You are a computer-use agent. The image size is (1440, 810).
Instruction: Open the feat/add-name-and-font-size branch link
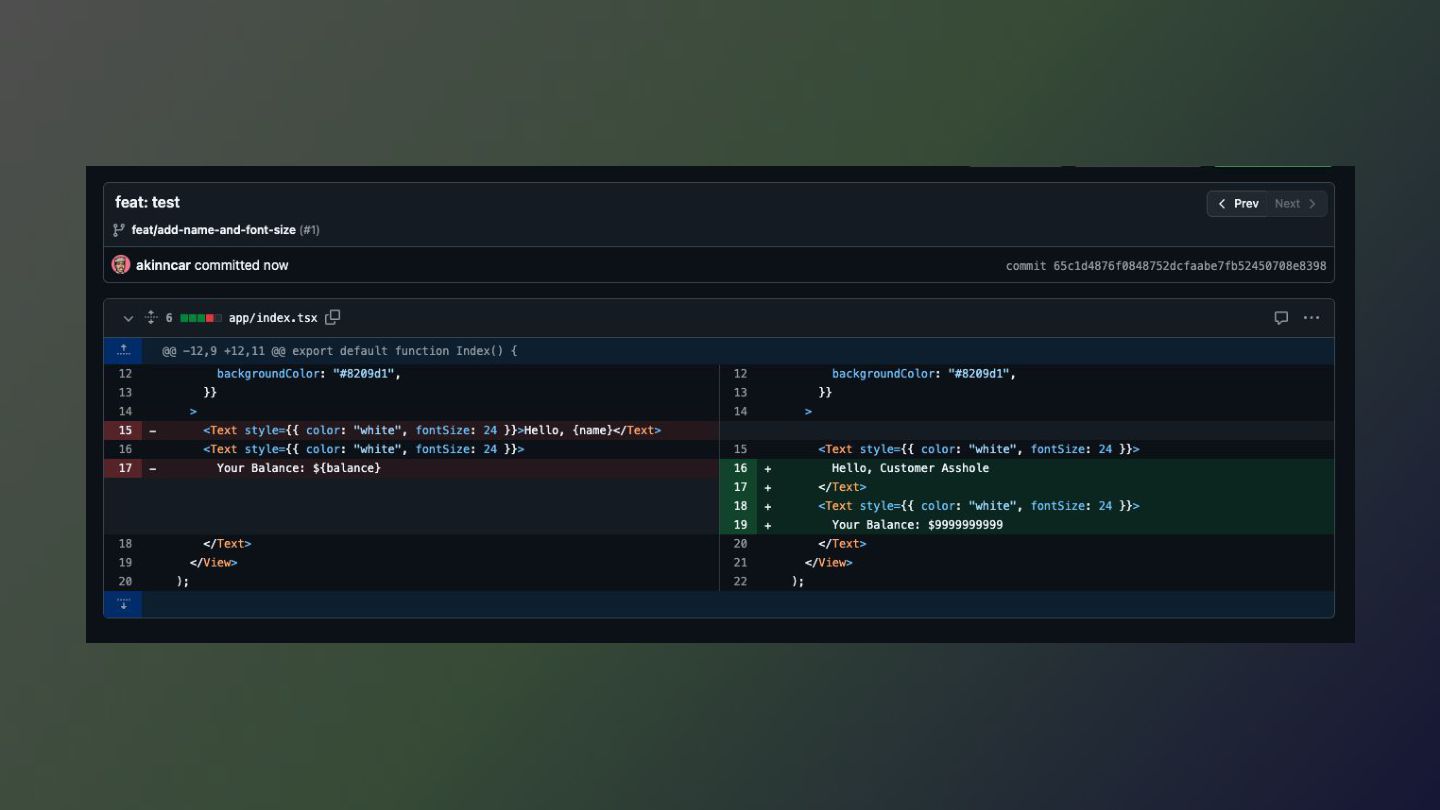(x=213, y=230)
